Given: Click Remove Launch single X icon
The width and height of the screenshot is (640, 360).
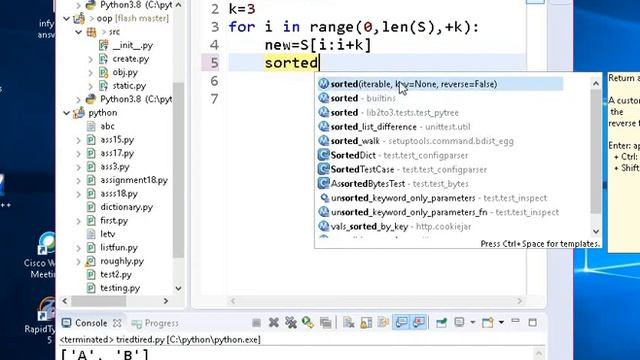Looking at the screenshot, I should [x=273, y=323].
